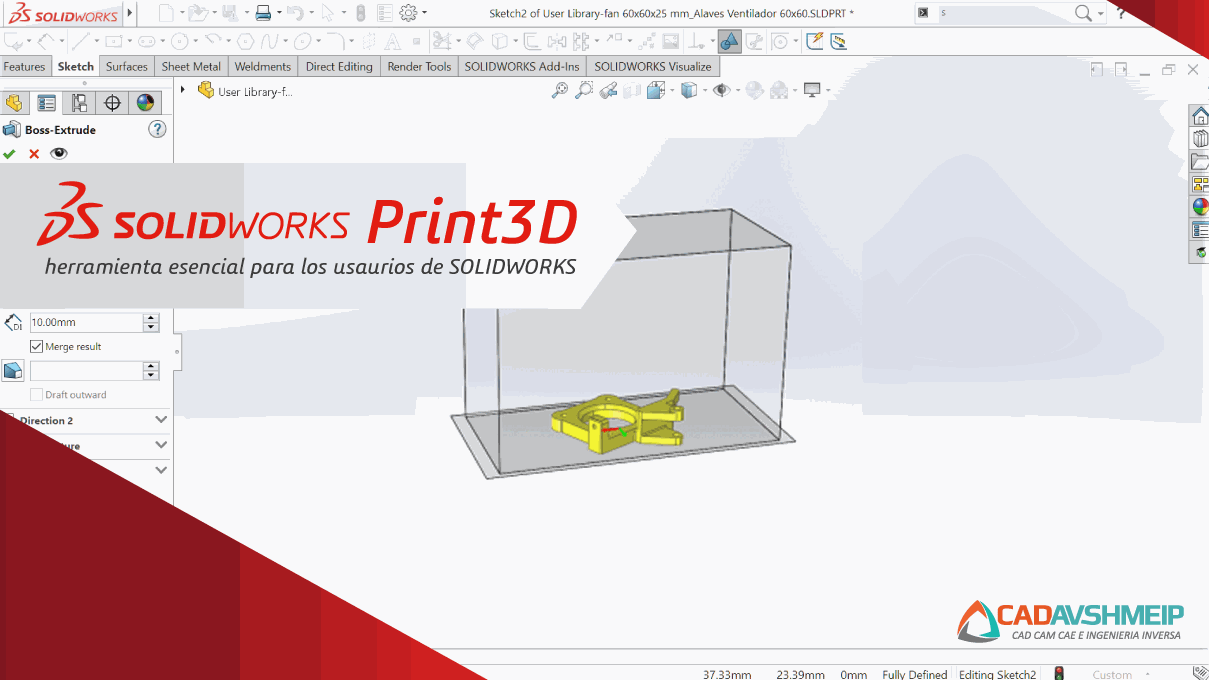1209x680 pixels.
Task: Click the depth field showing 10.00mm
Action: coord(86,322)
